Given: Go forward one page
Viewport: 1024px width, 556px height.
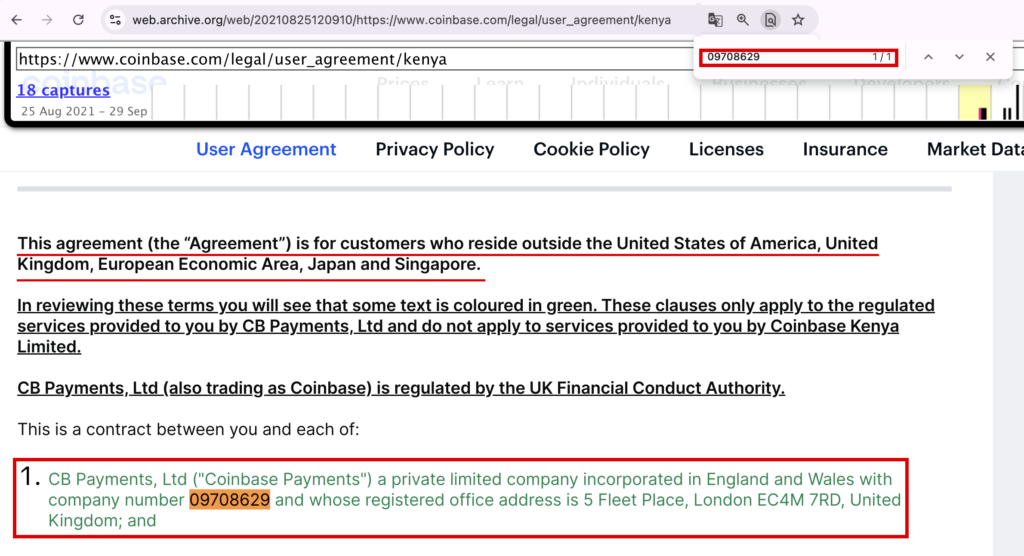Looking at the screenshot, I should coord(47,20).
